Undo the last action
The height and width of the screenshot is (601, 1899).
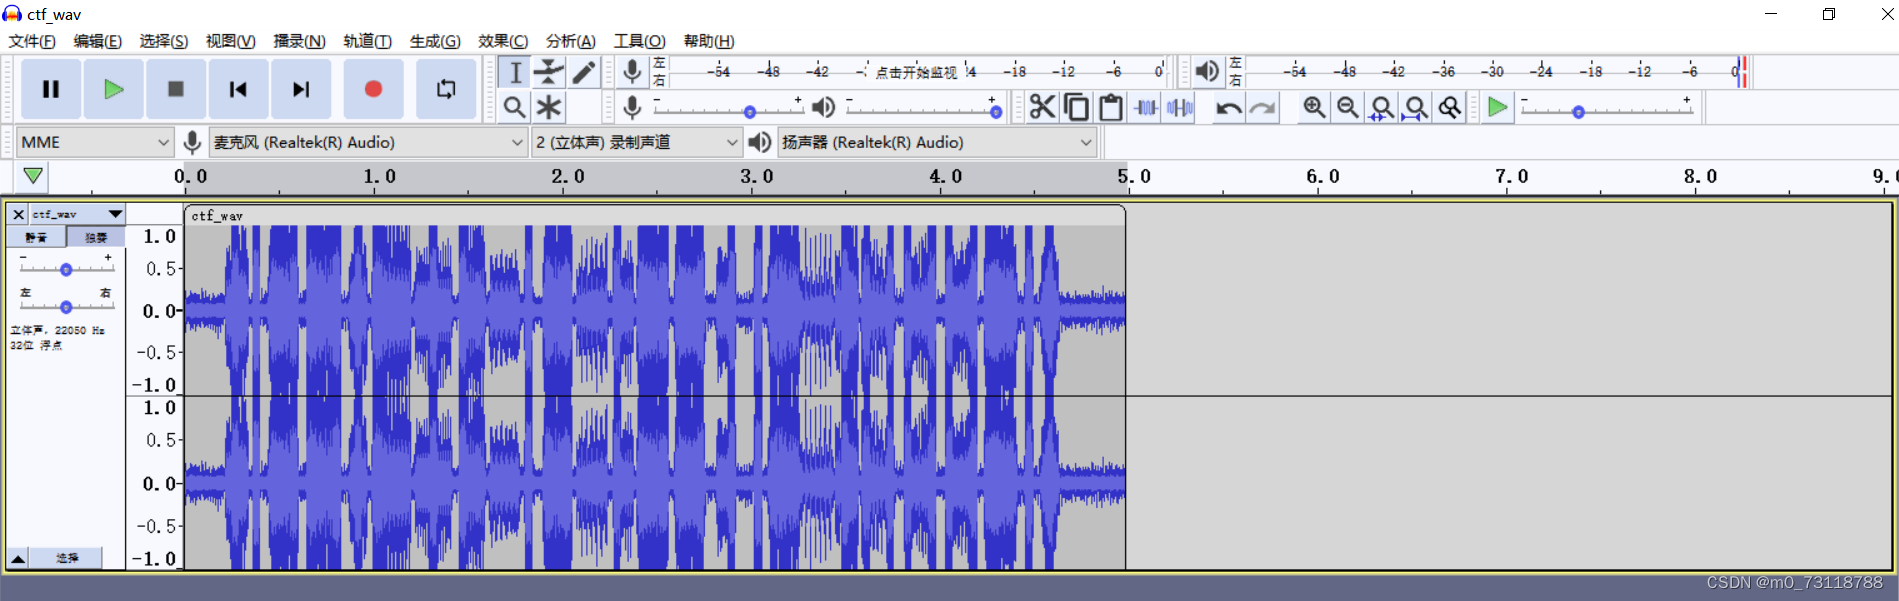1228,107
